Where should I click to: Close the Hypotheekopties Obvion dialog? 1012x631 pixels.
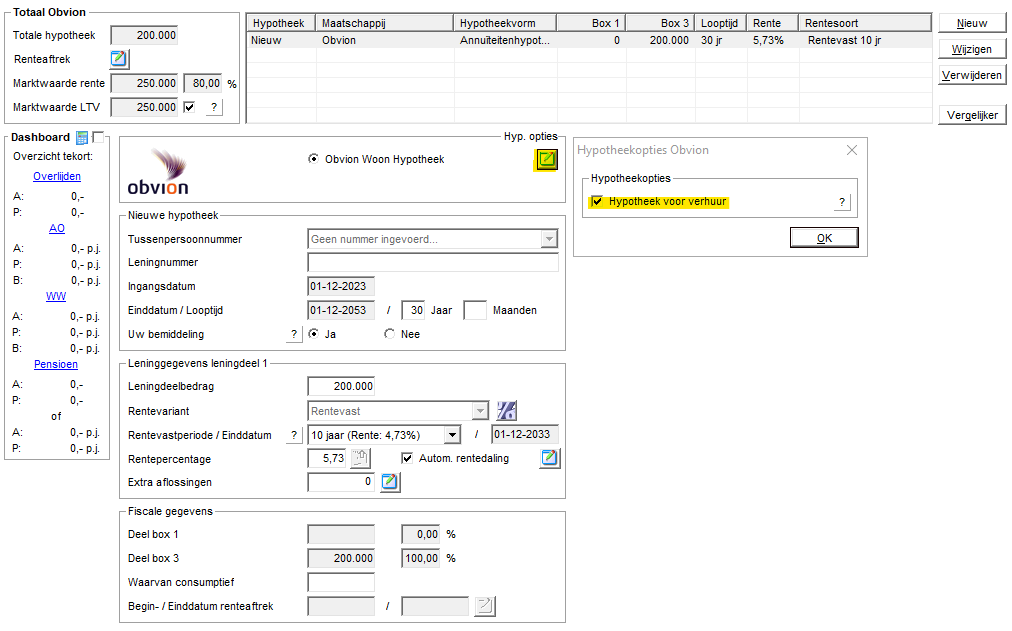[852, 150]
